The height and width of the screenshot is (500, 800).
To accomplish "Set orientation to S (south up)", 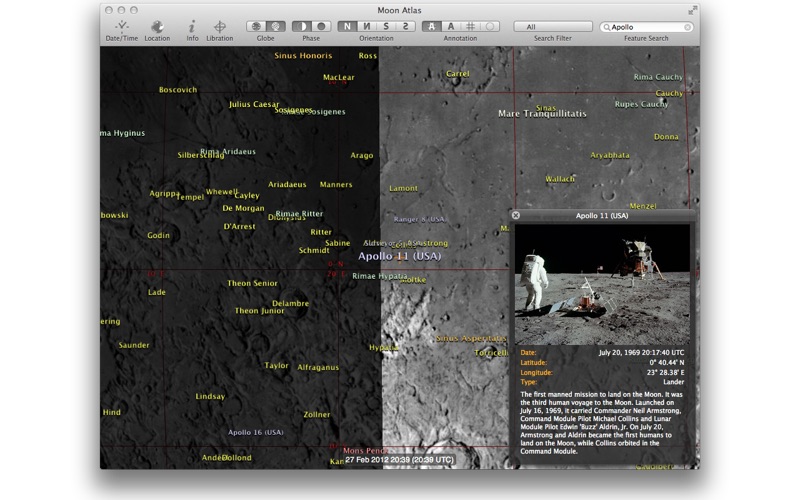I will coord(386,26).
